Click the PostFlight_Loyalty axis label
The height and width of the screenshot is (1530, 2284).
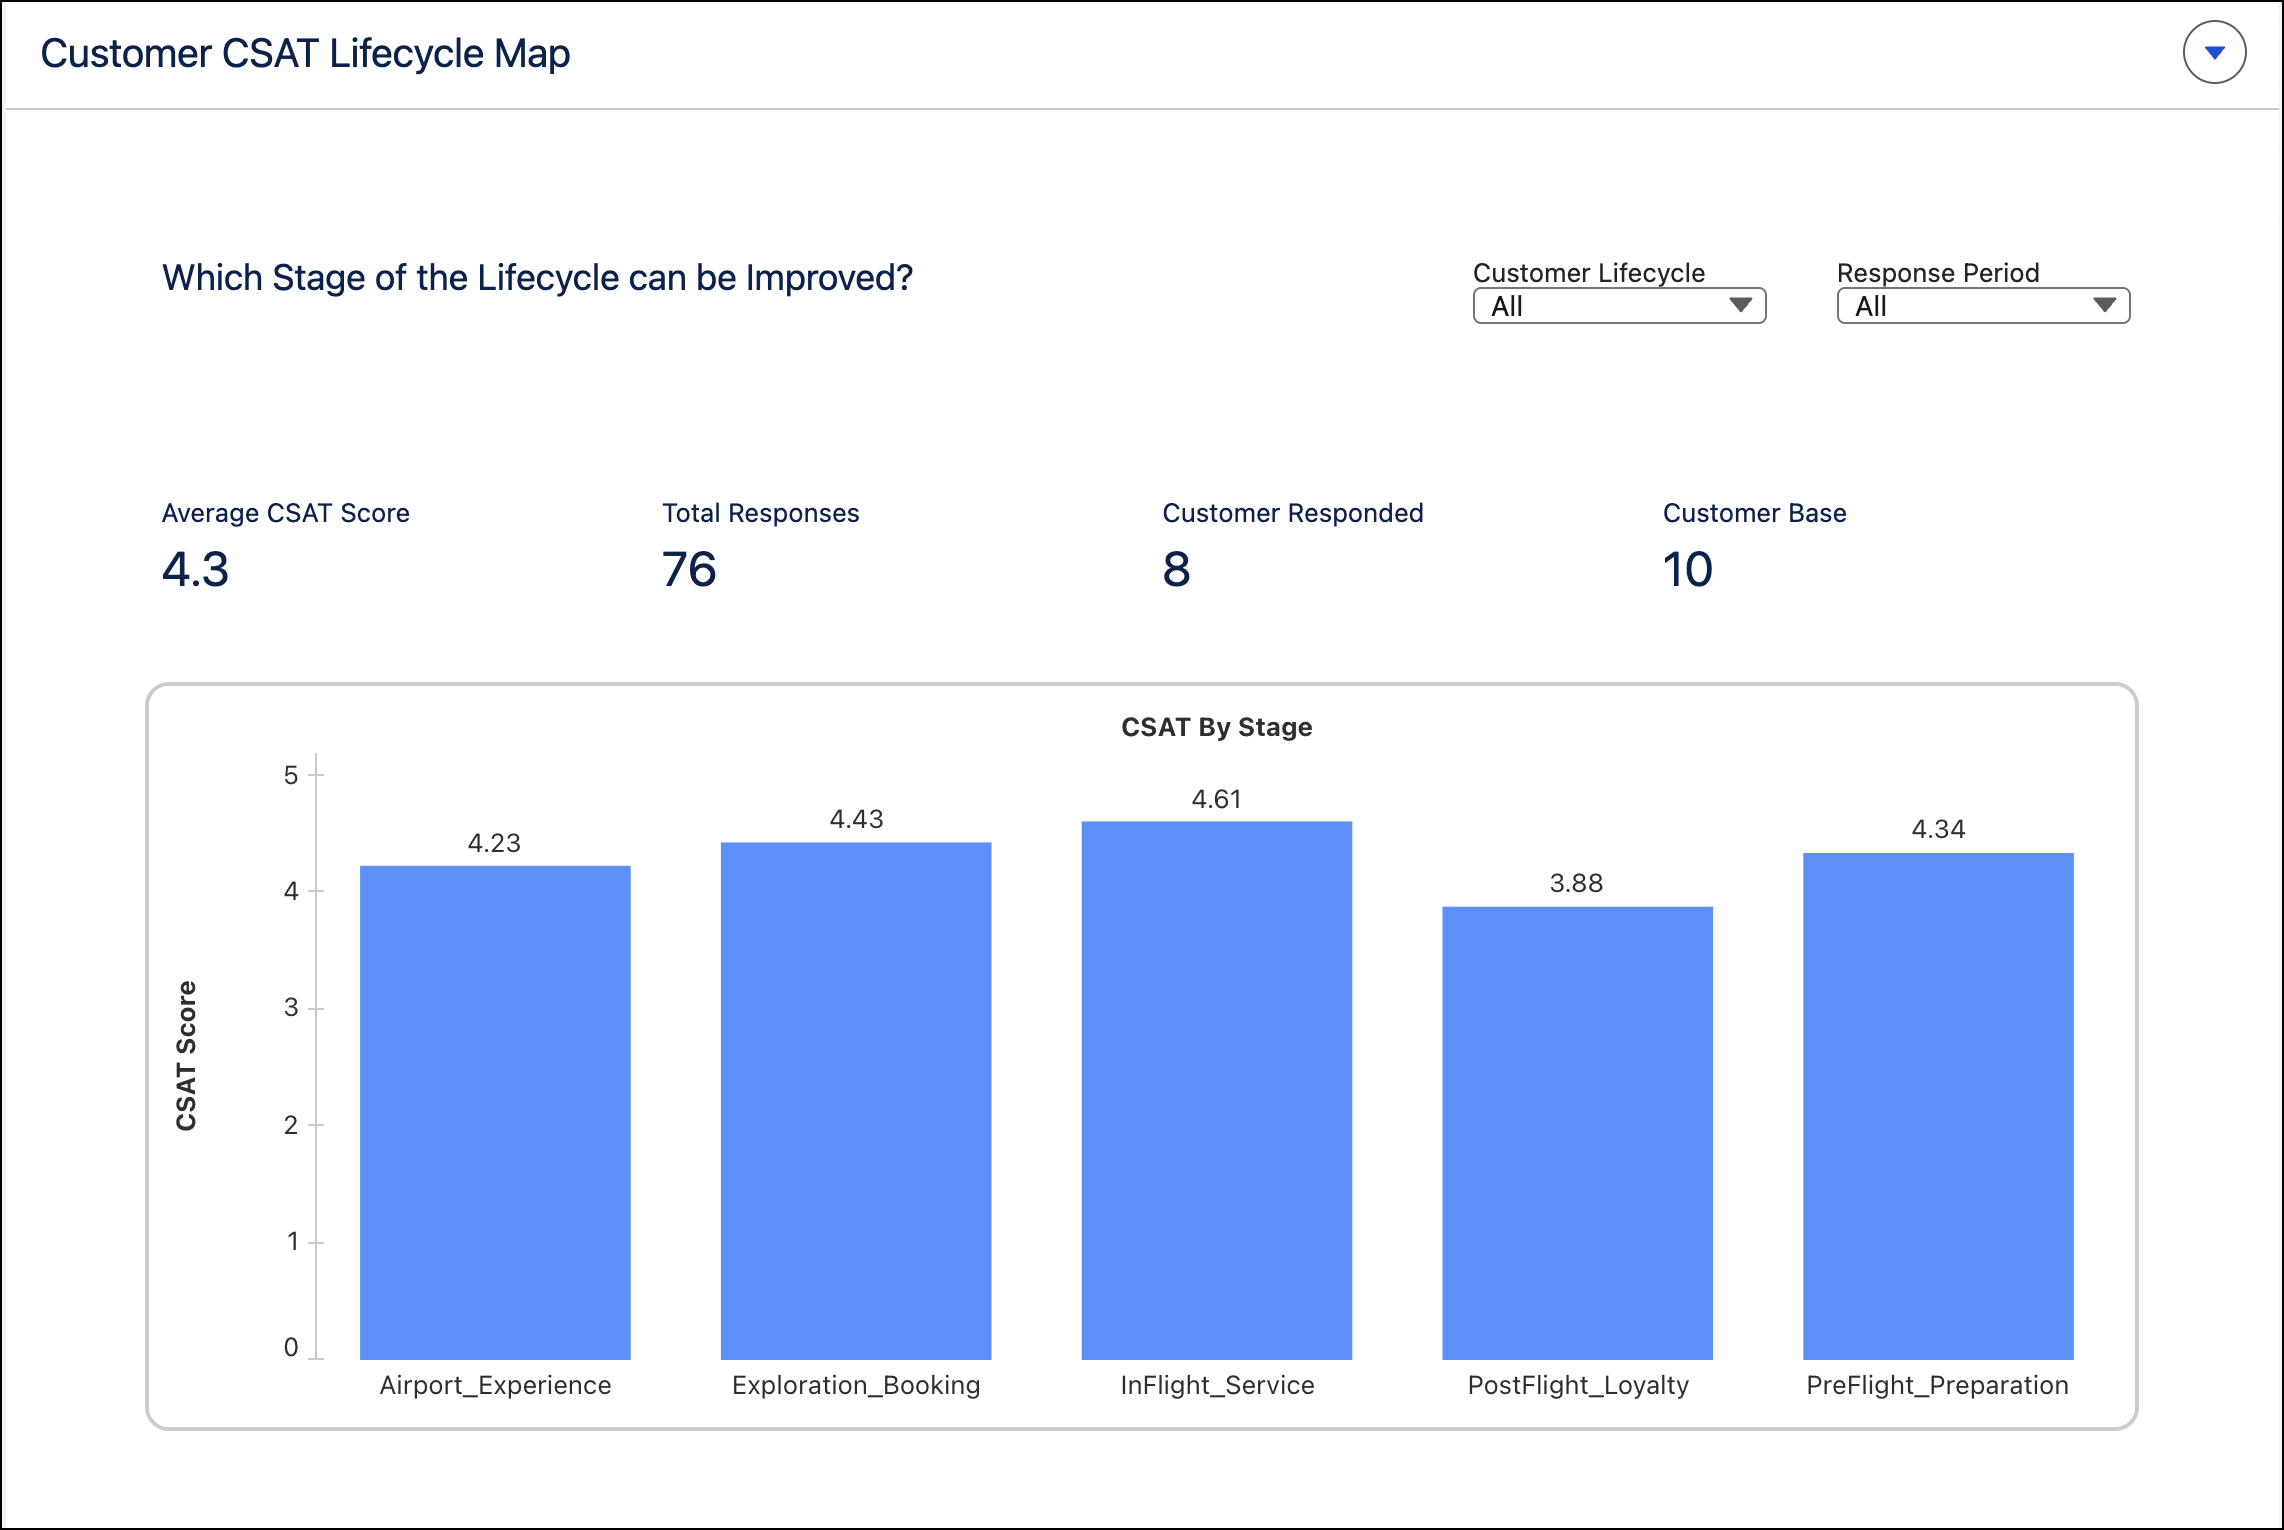(x=1578, y=1385)
